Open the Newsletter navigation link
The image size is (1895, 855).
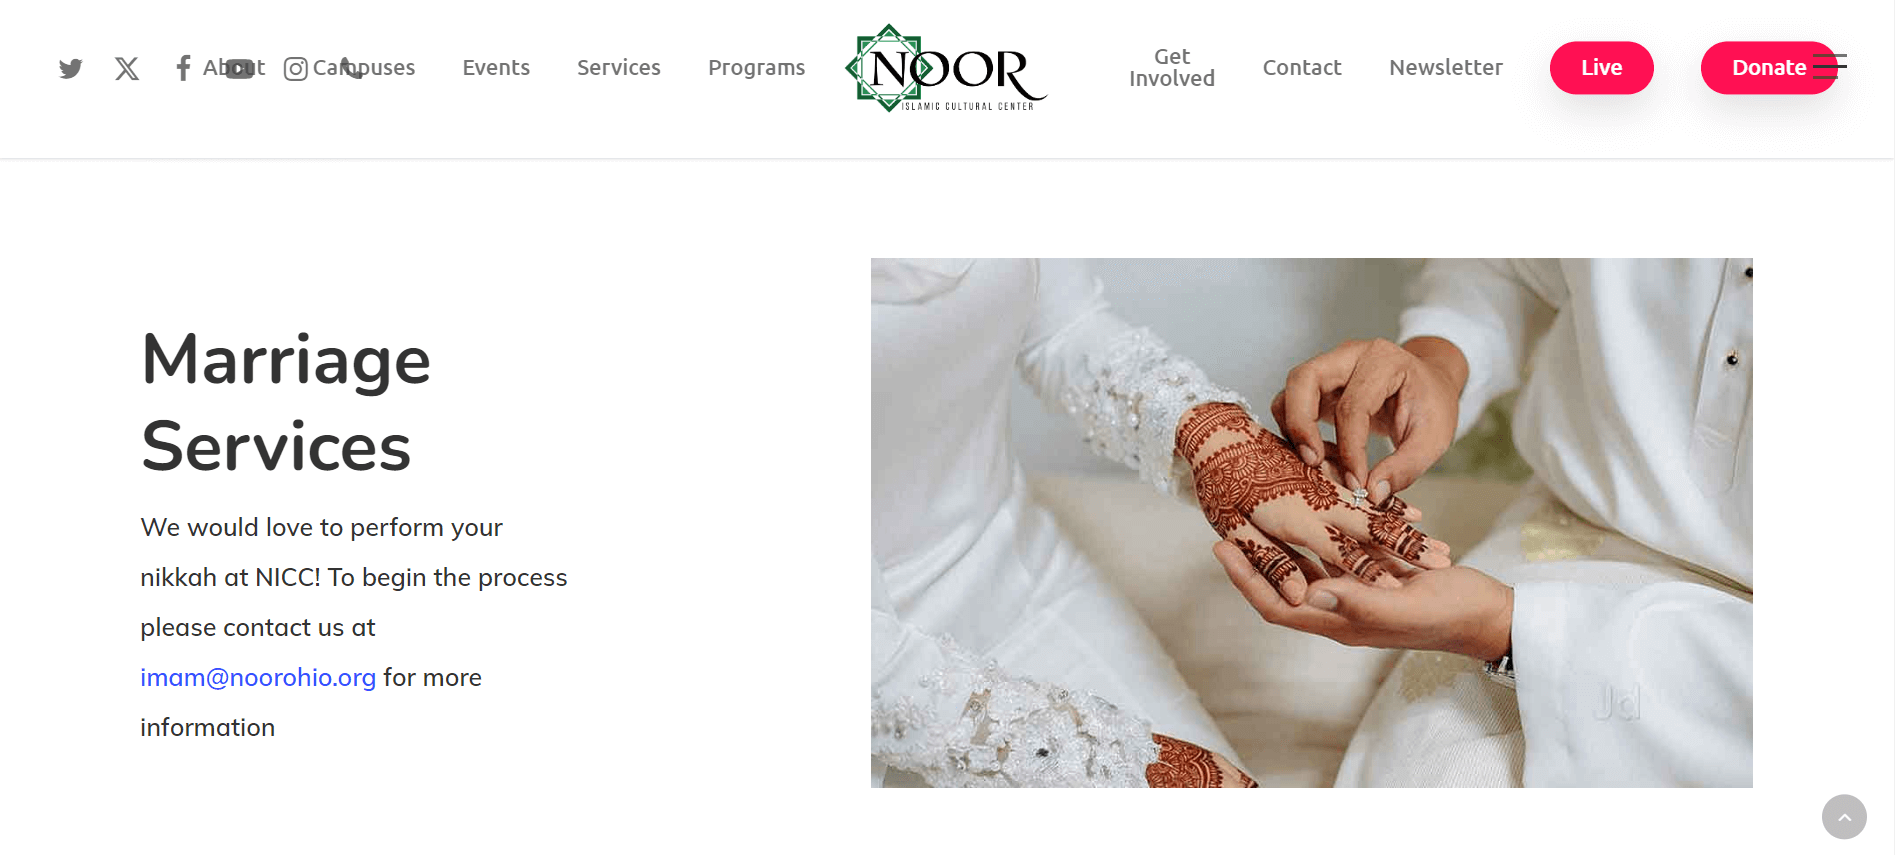click(x=1446, y=68)
